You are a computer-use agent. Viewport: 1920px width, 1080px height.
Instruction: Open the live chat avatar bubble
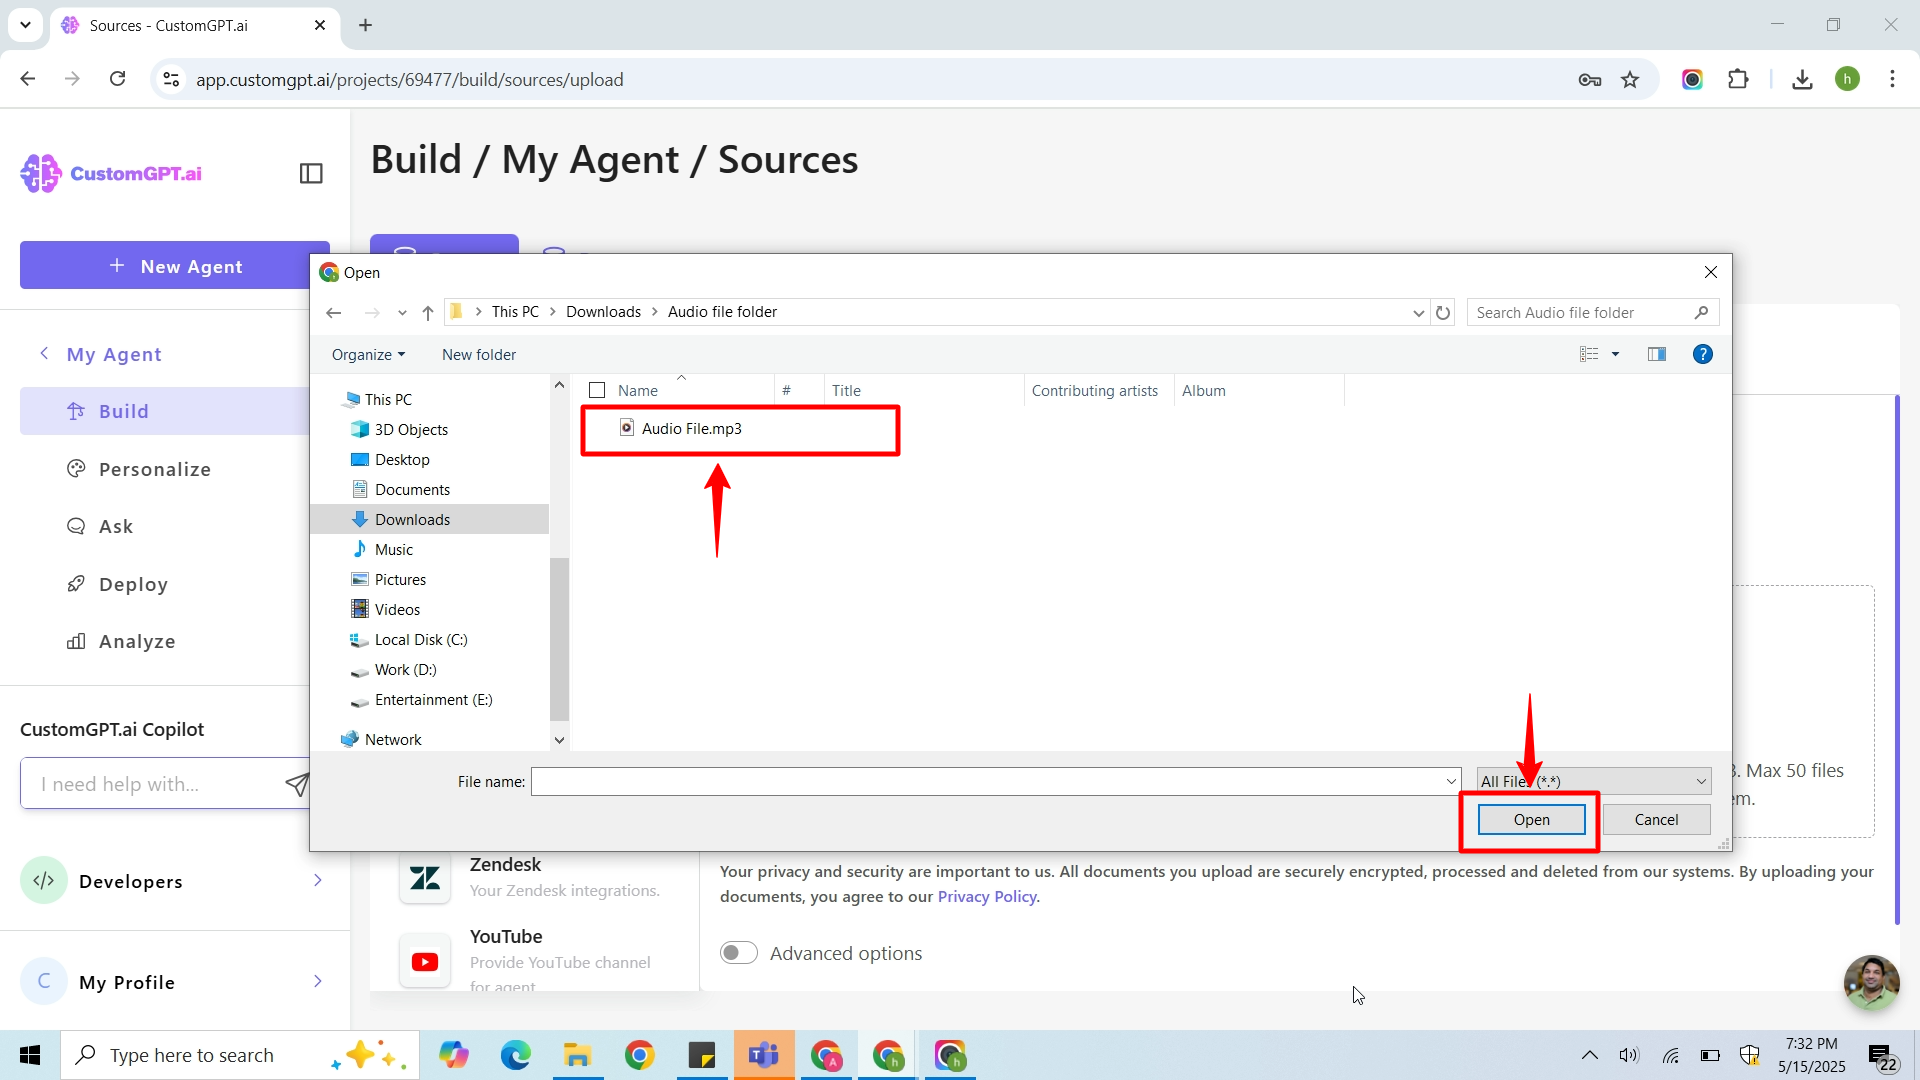1871,982
